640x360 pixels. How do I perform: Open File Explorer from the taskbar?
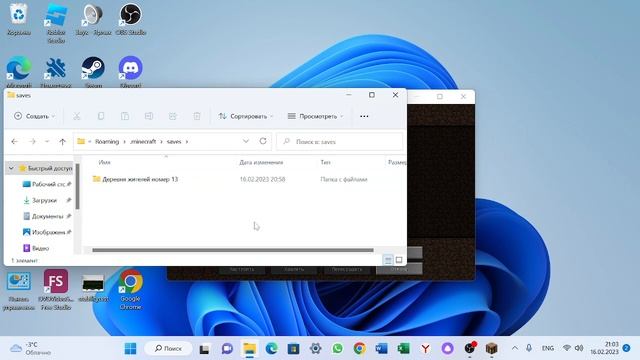click(249, 349)
